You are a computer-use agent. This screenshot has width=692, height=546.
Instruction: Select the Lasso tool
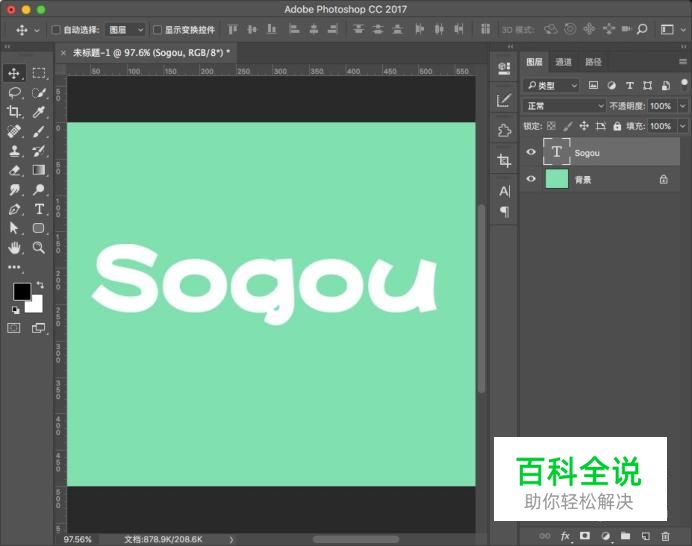pyautogui.click(x=15, y=92)
